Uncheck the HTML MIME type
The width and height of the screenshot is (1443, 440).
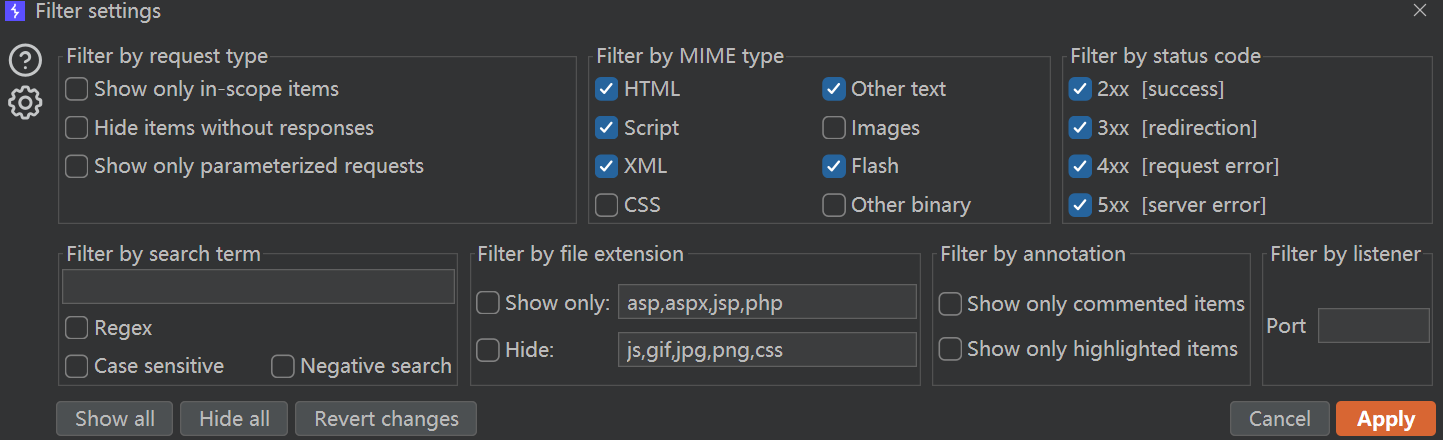(x=606, y=89)
